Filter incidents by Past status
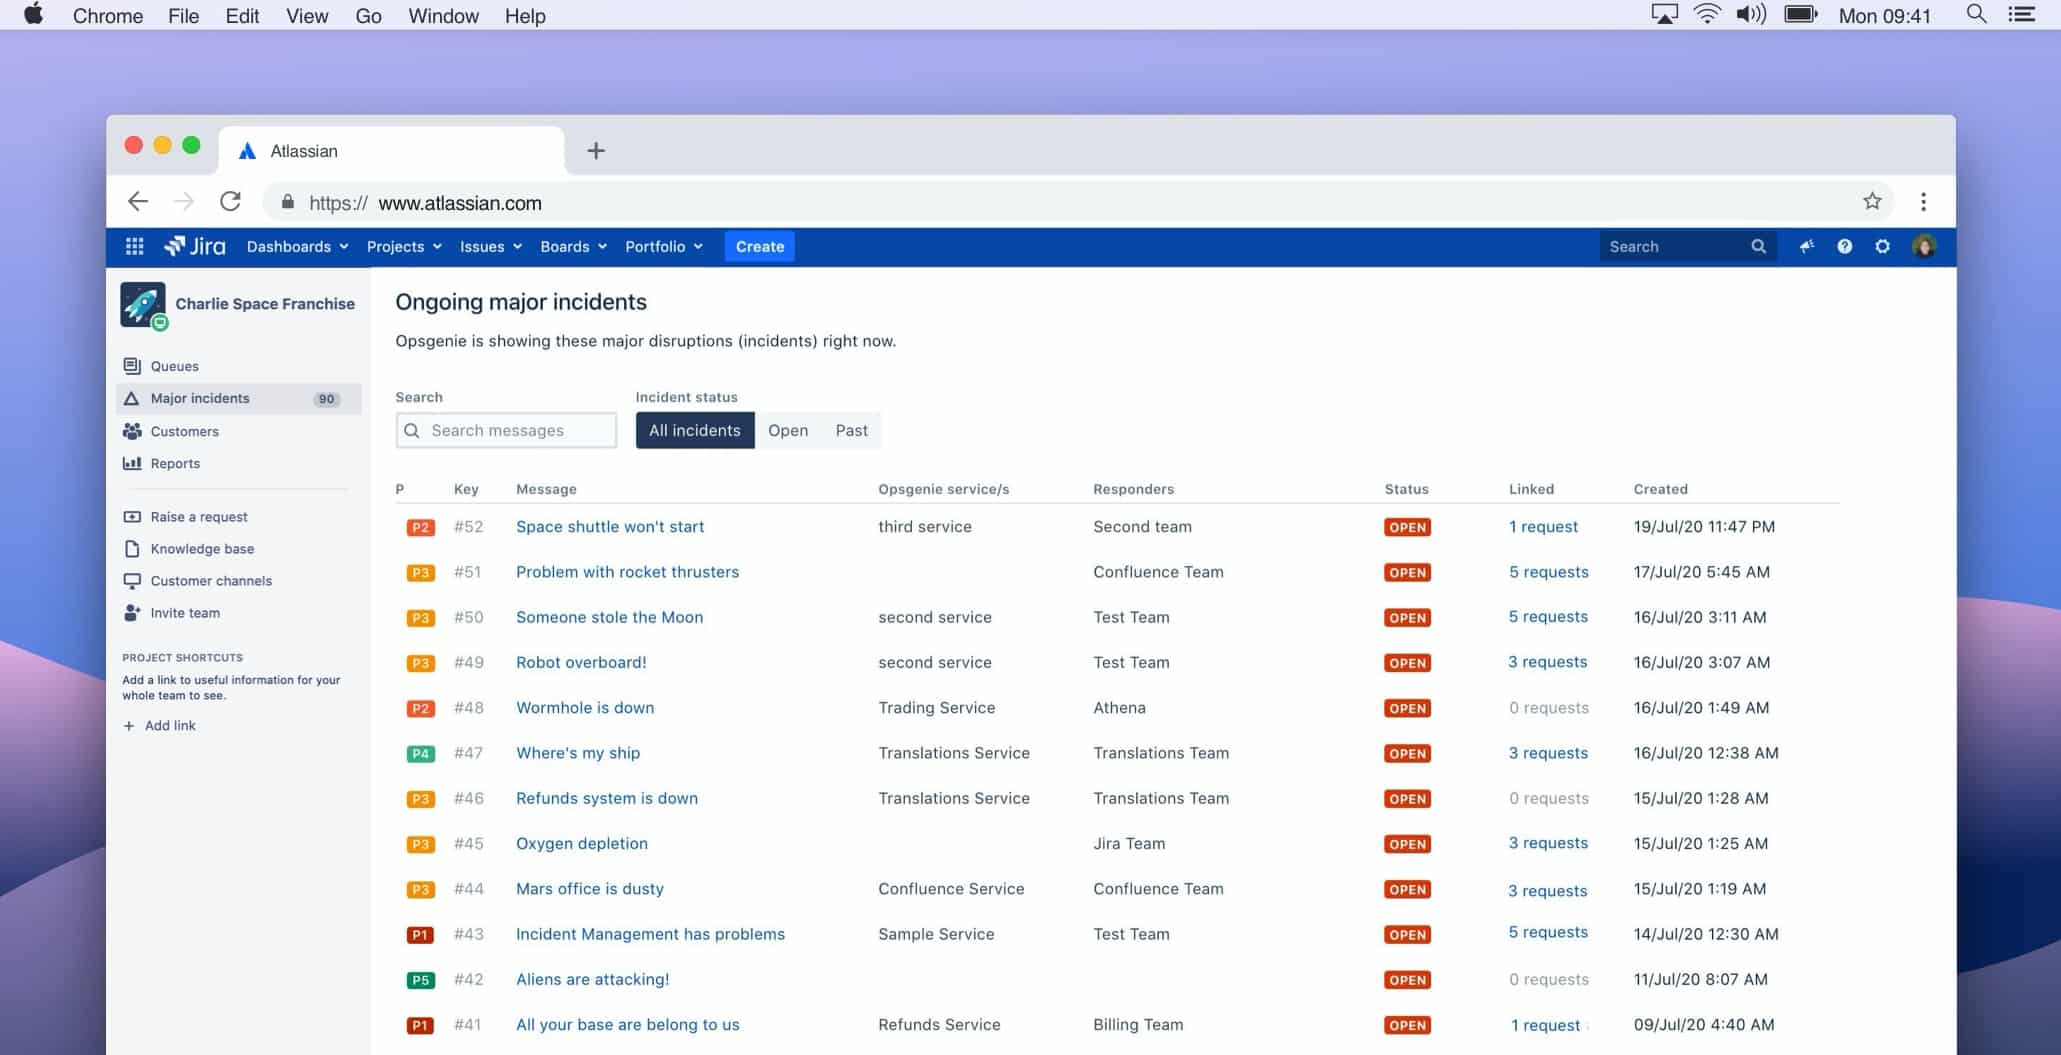Viewport: 2061px width, 1055px height. (x=852, y=430)
